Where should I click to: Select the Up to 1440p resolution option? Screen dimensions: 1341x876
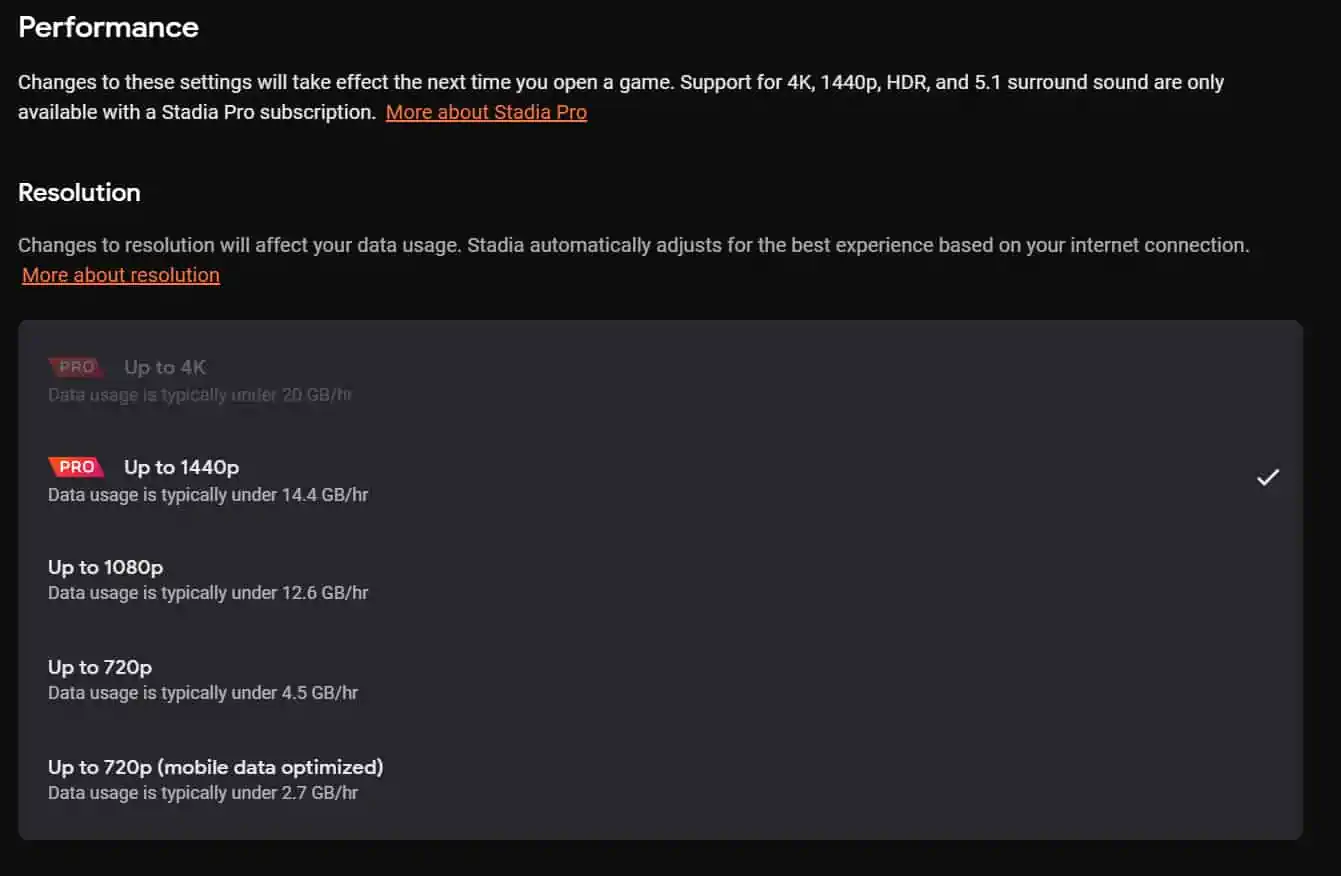[x=660, y=480]
